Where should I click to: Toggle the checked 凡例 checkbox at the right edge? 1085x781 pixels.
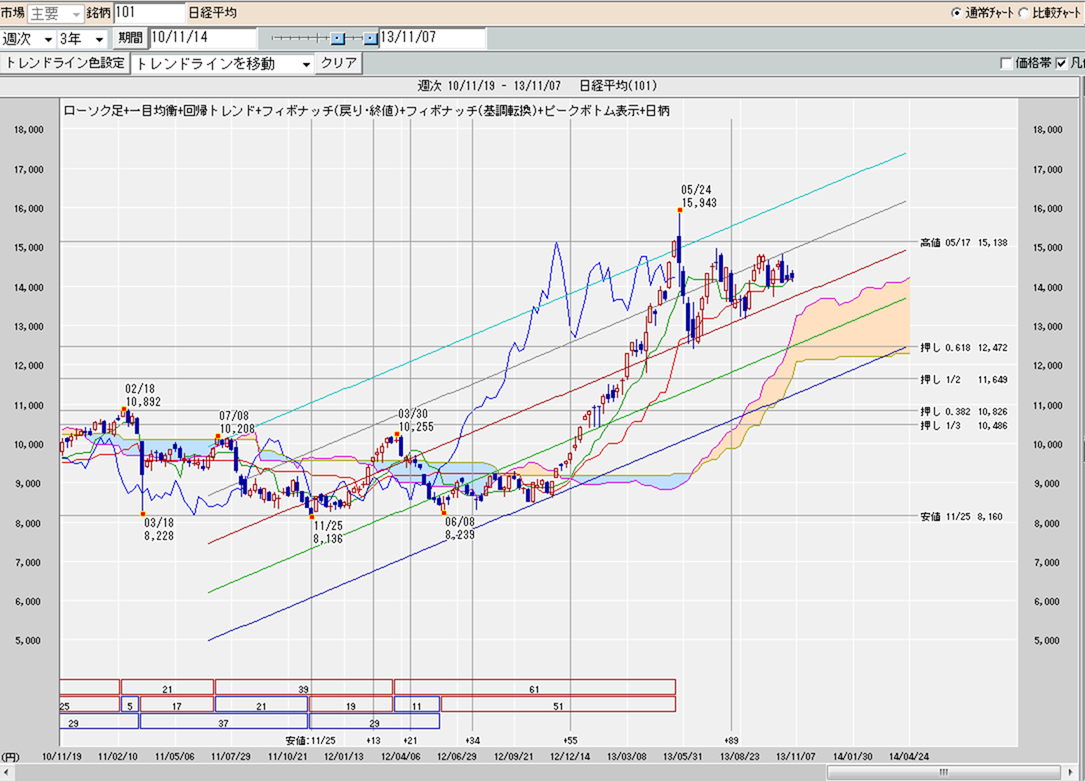pos(1061,64)
